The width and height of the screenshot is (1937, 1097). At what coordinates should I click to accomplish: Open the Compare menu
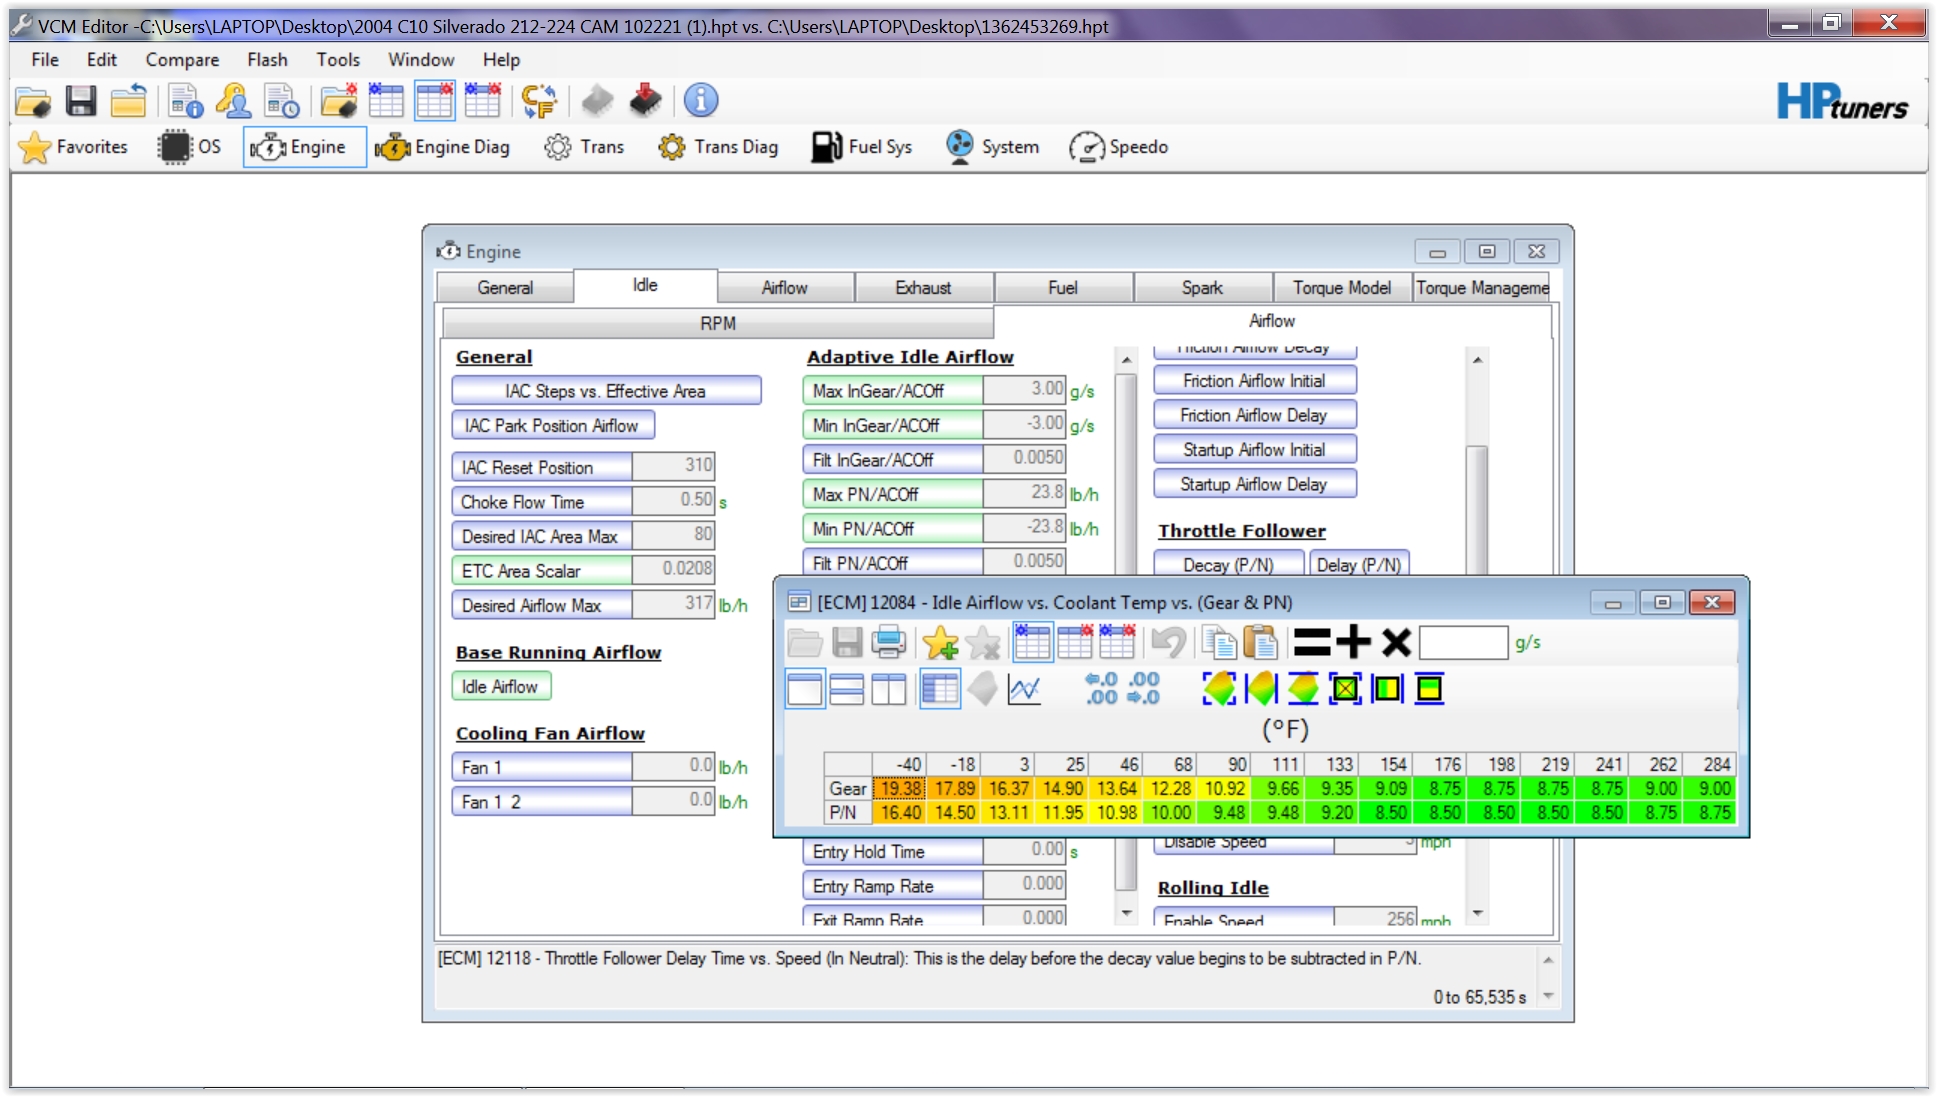click(x=182, y=60)
